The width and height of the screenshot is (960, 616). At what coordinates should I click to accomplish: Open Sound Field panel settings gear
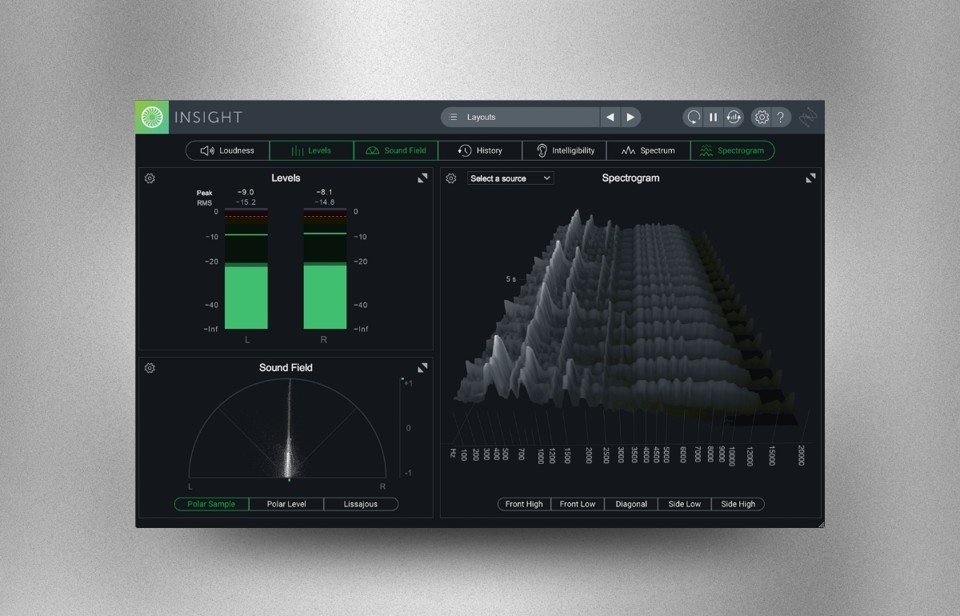(x=149, y=368)
